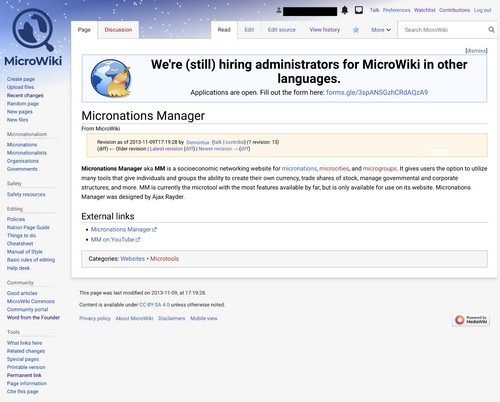Dismiss the hiring banner notice

click(476, 51)
